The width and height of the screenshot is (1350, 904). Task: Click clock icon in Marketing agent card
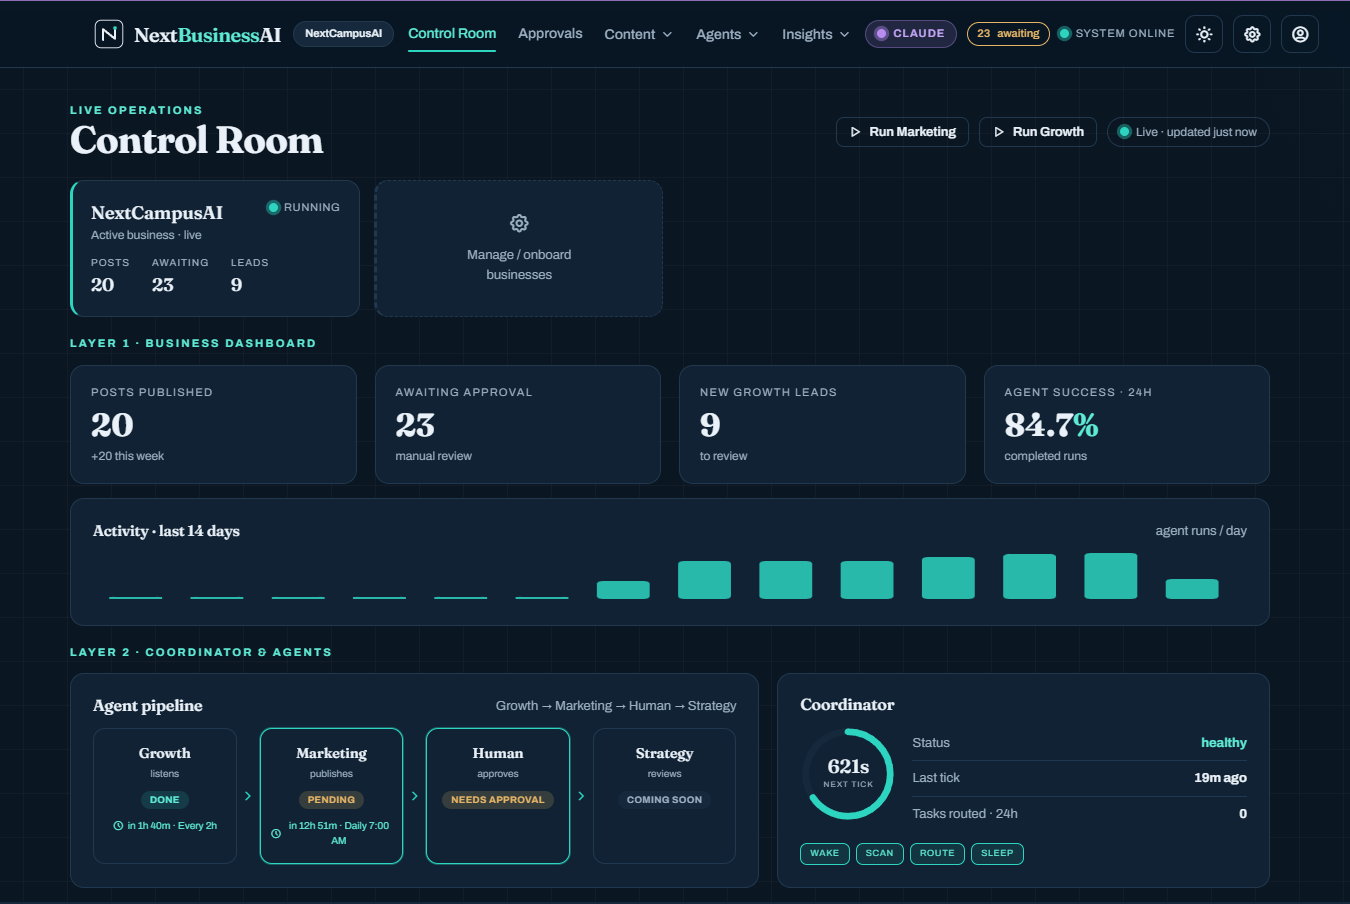(276, 833)
